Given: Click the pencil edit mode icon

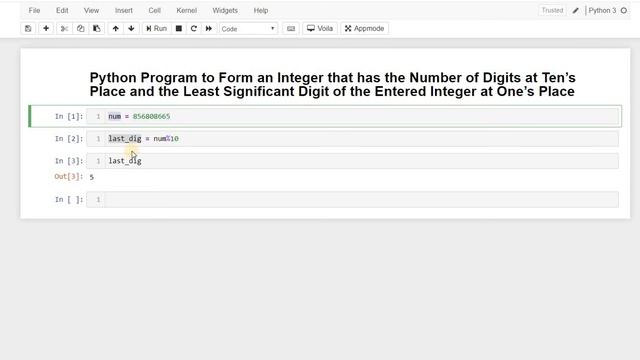Looking at the screenshot, I should [576, 11].
